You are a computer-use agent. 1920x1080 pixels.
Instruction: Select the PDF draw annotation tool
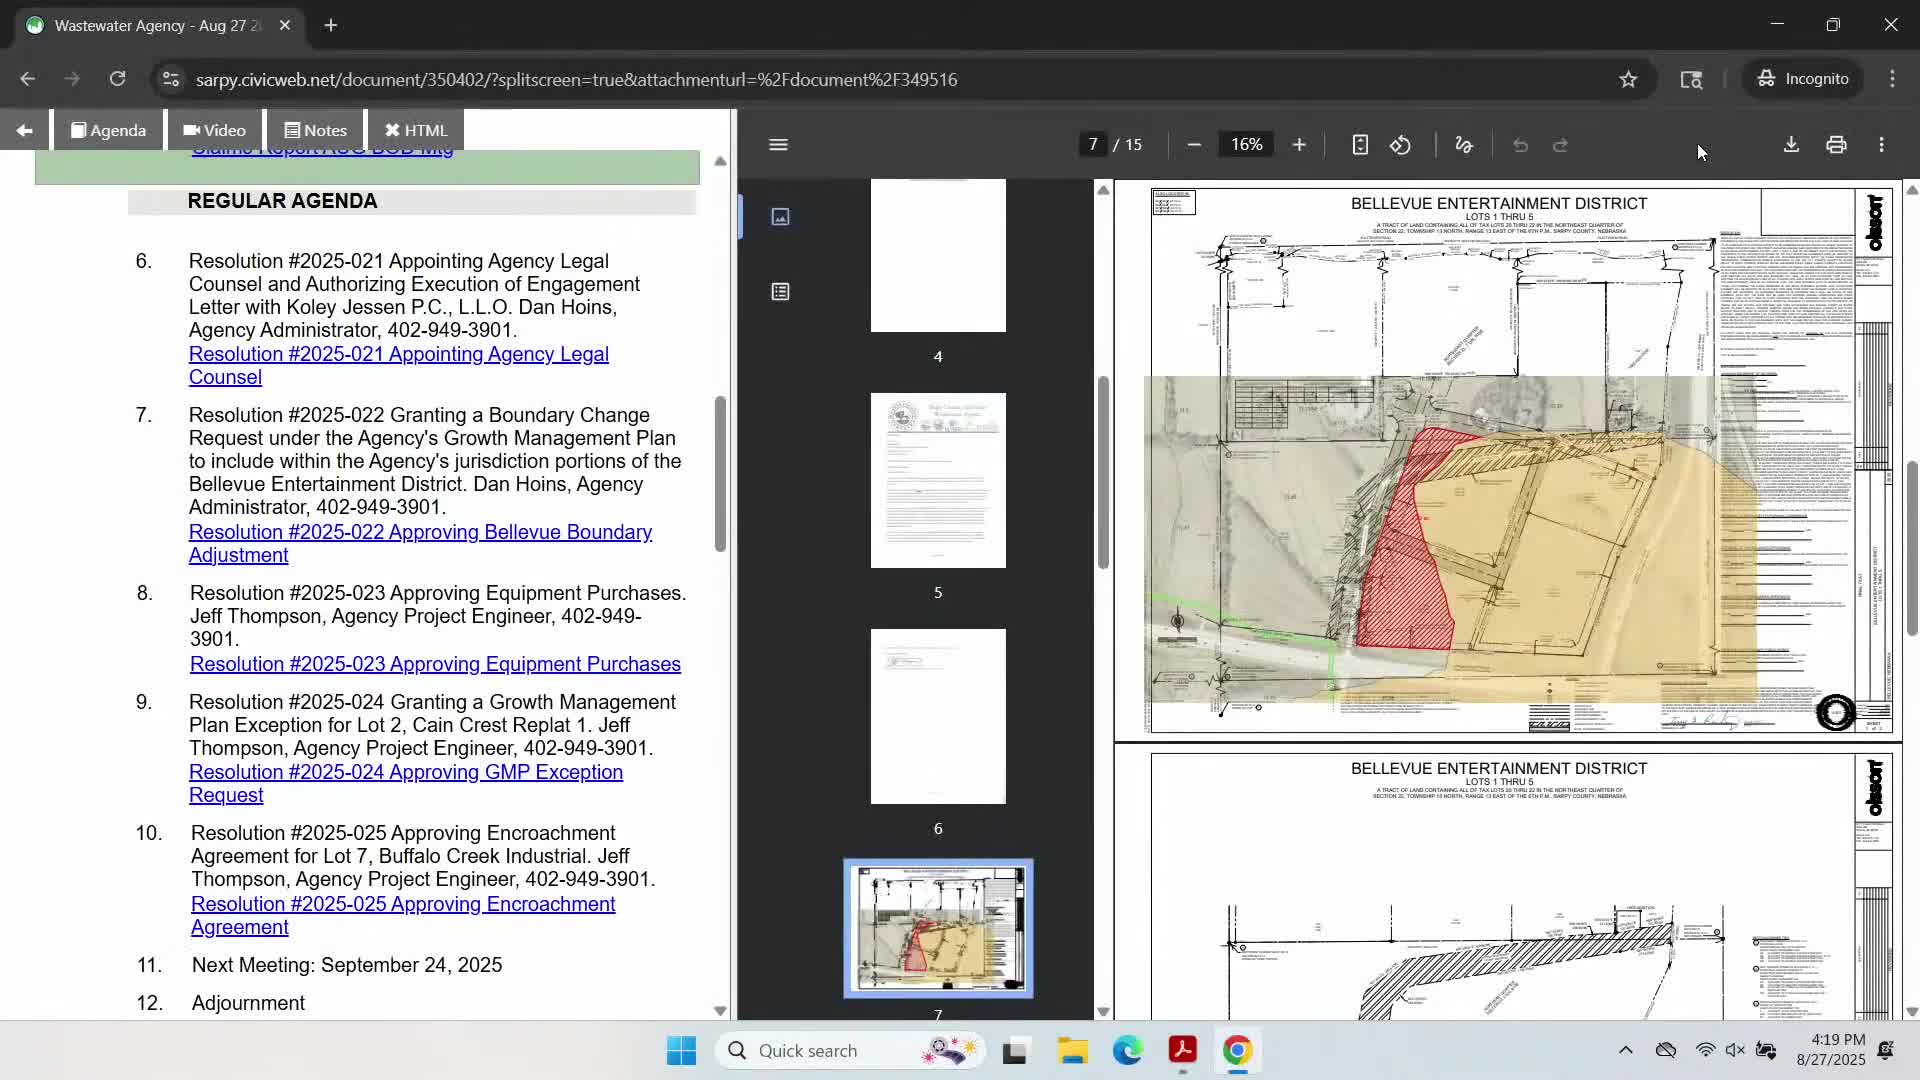coord(1463,145)
